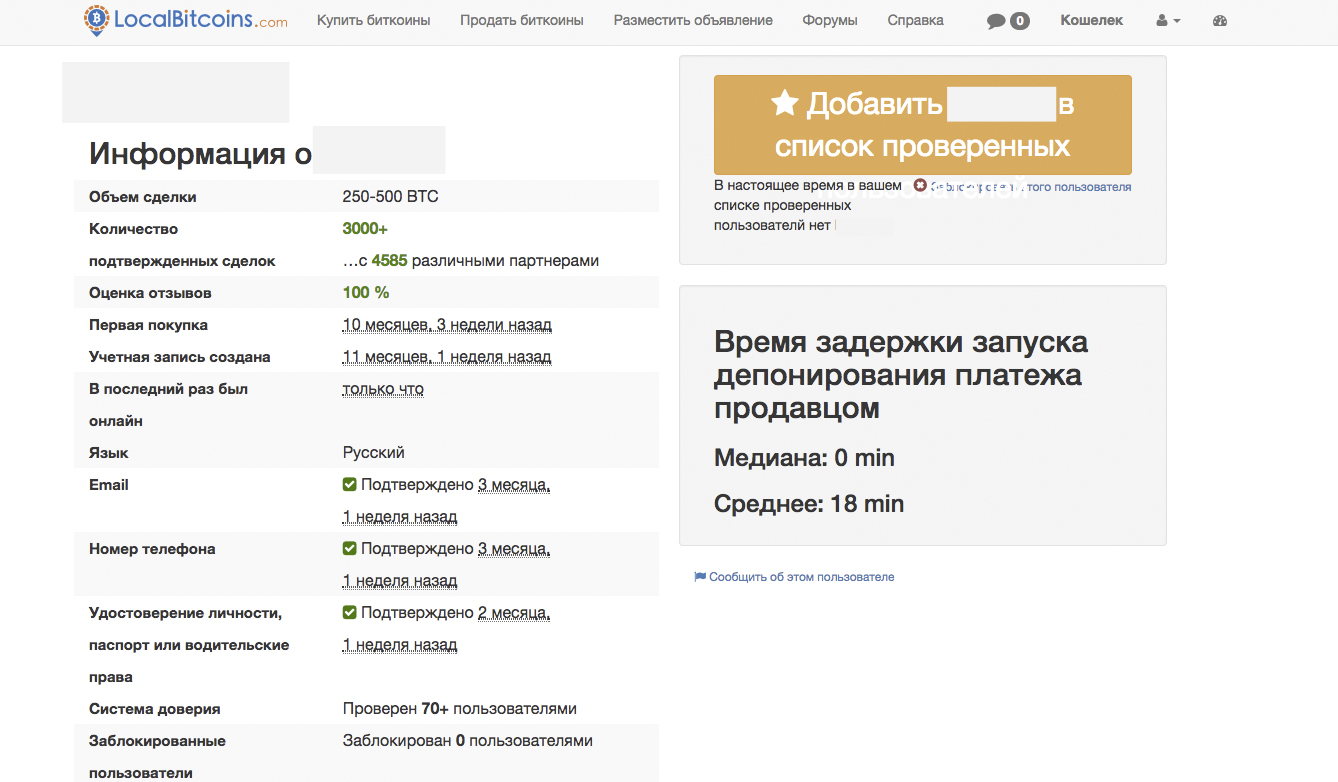Viewport: 1338px width, 782px height.
Task: Open messages via speech bubble icon
Action: [x=996, y=21]
